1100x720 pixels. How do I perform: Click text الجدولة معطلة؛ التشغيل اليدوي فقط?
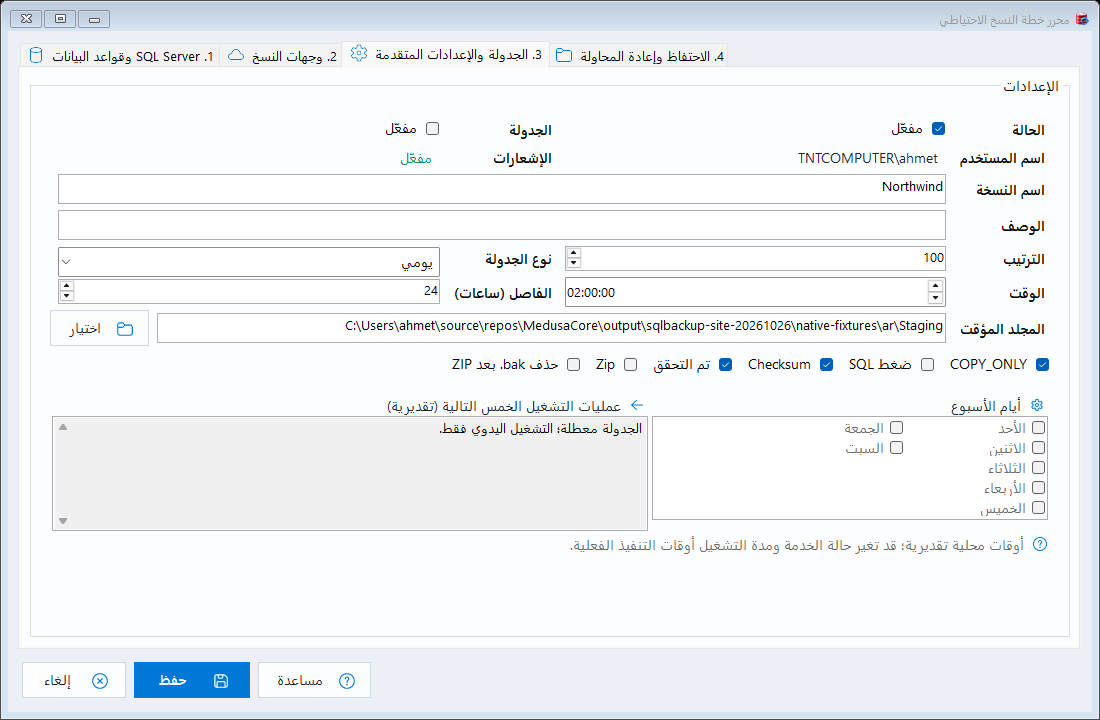pyautogui.click(x=540, y=429)
